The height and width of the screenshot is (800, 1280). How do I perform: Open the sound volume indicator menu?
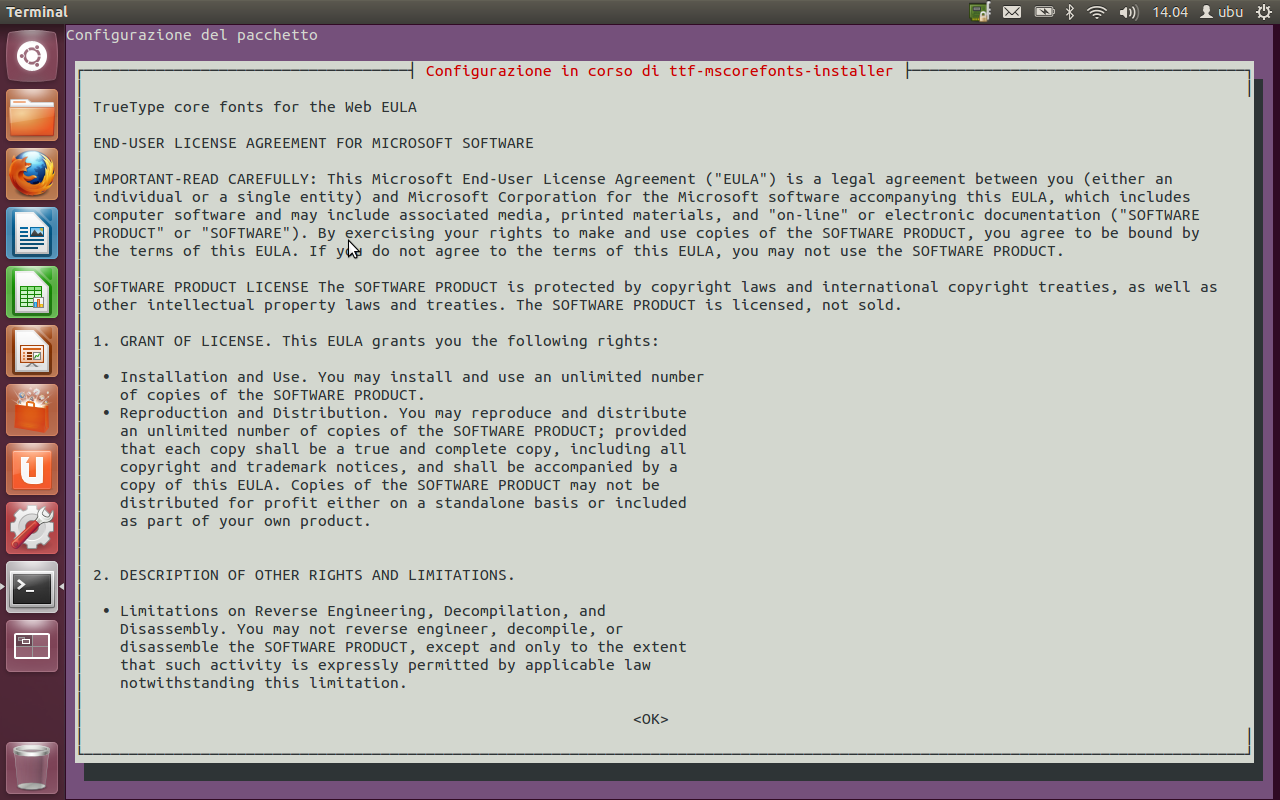1129,12
